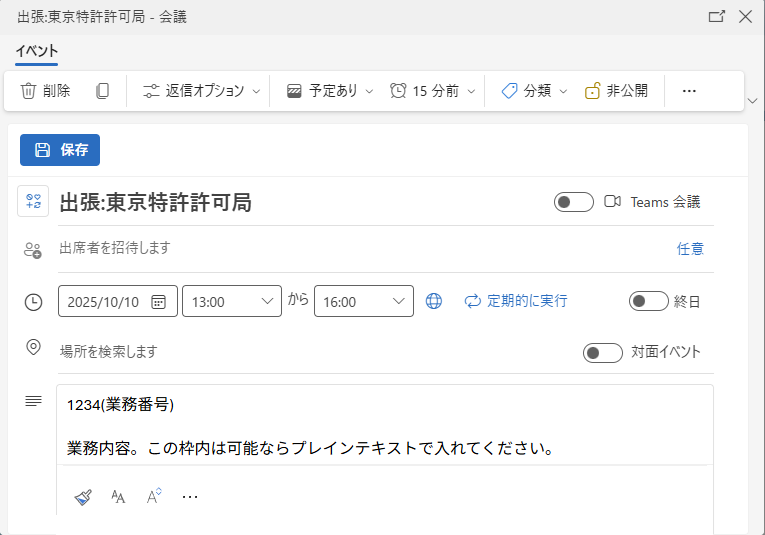765x535 pixels.
Task: Click the video camera icon beside Teams 会議
Action: point(612,201)
